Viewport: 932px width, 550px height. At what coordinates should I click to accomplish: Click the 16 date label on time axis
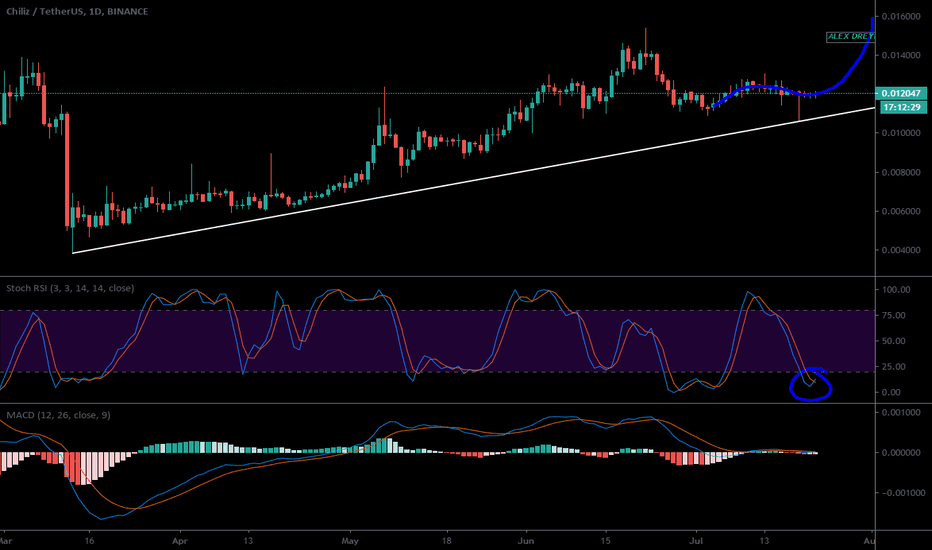click(89, 541)
